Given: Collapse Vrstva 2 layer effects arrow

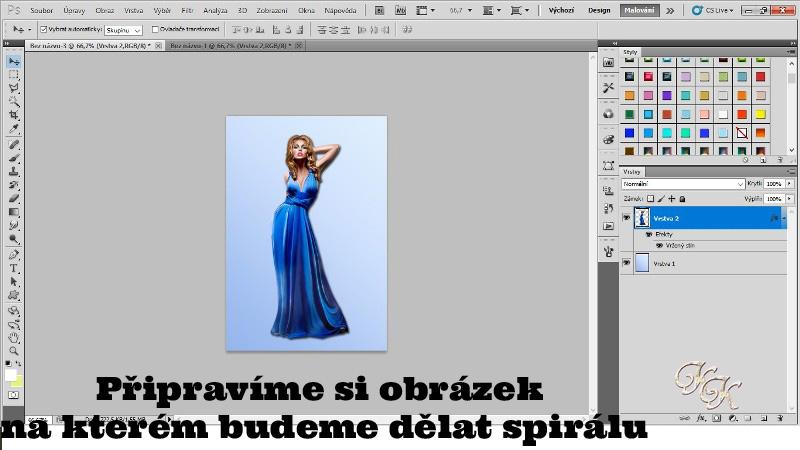Looking at the screenshot, I should click(x=784, y=218).
